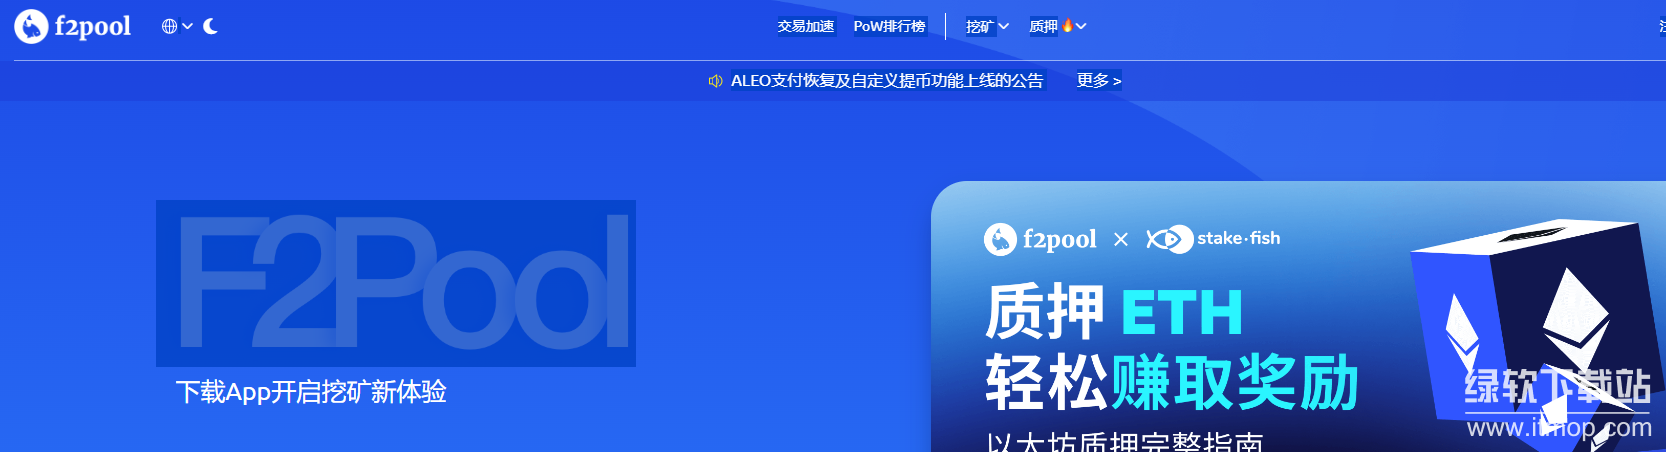
Task: Click the stake.fish fish logo icon
Action: click(1168, 239)
